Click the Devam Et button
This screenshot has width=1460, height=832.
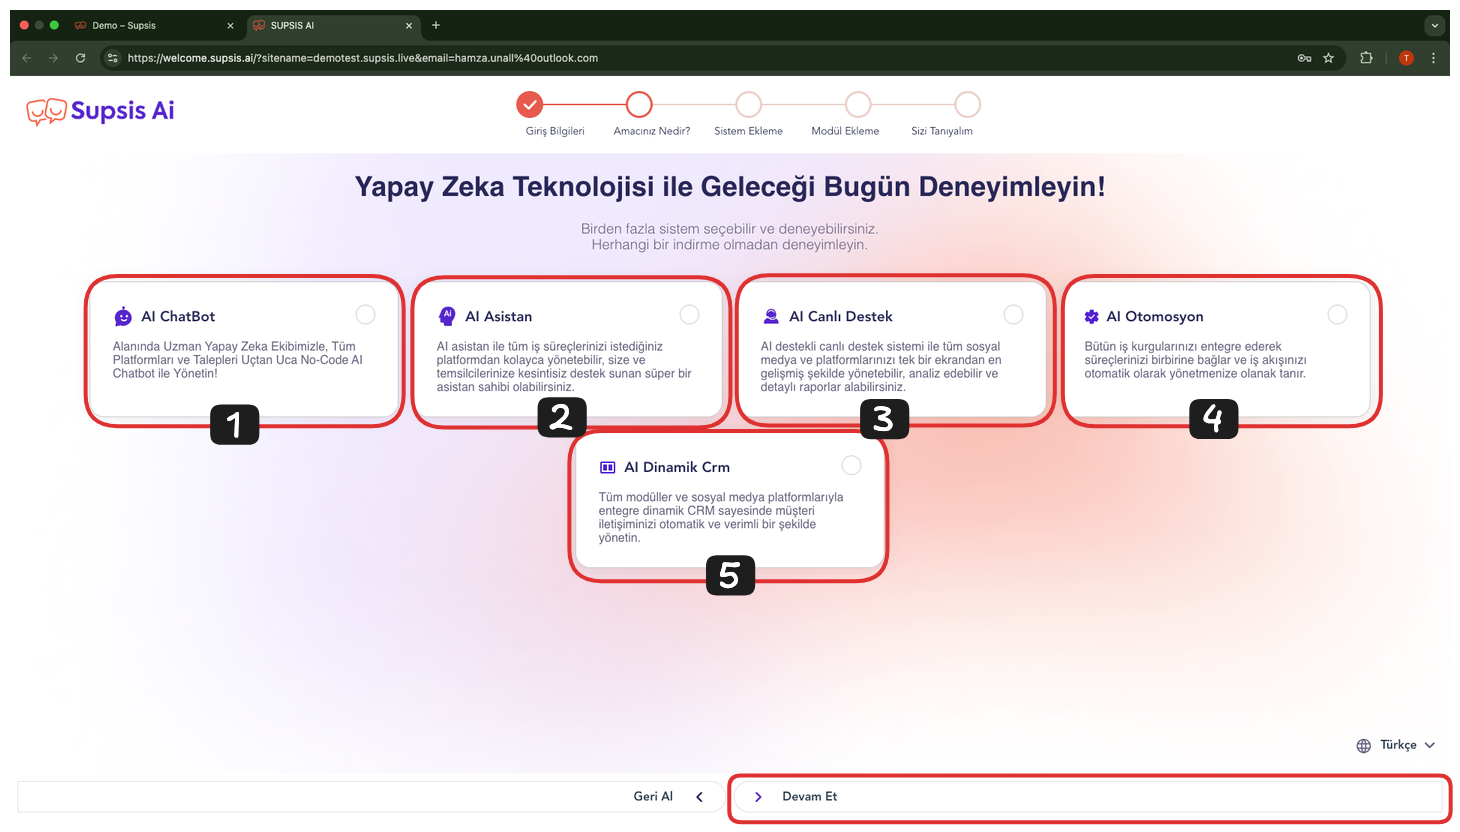(x=1090, y=797)
